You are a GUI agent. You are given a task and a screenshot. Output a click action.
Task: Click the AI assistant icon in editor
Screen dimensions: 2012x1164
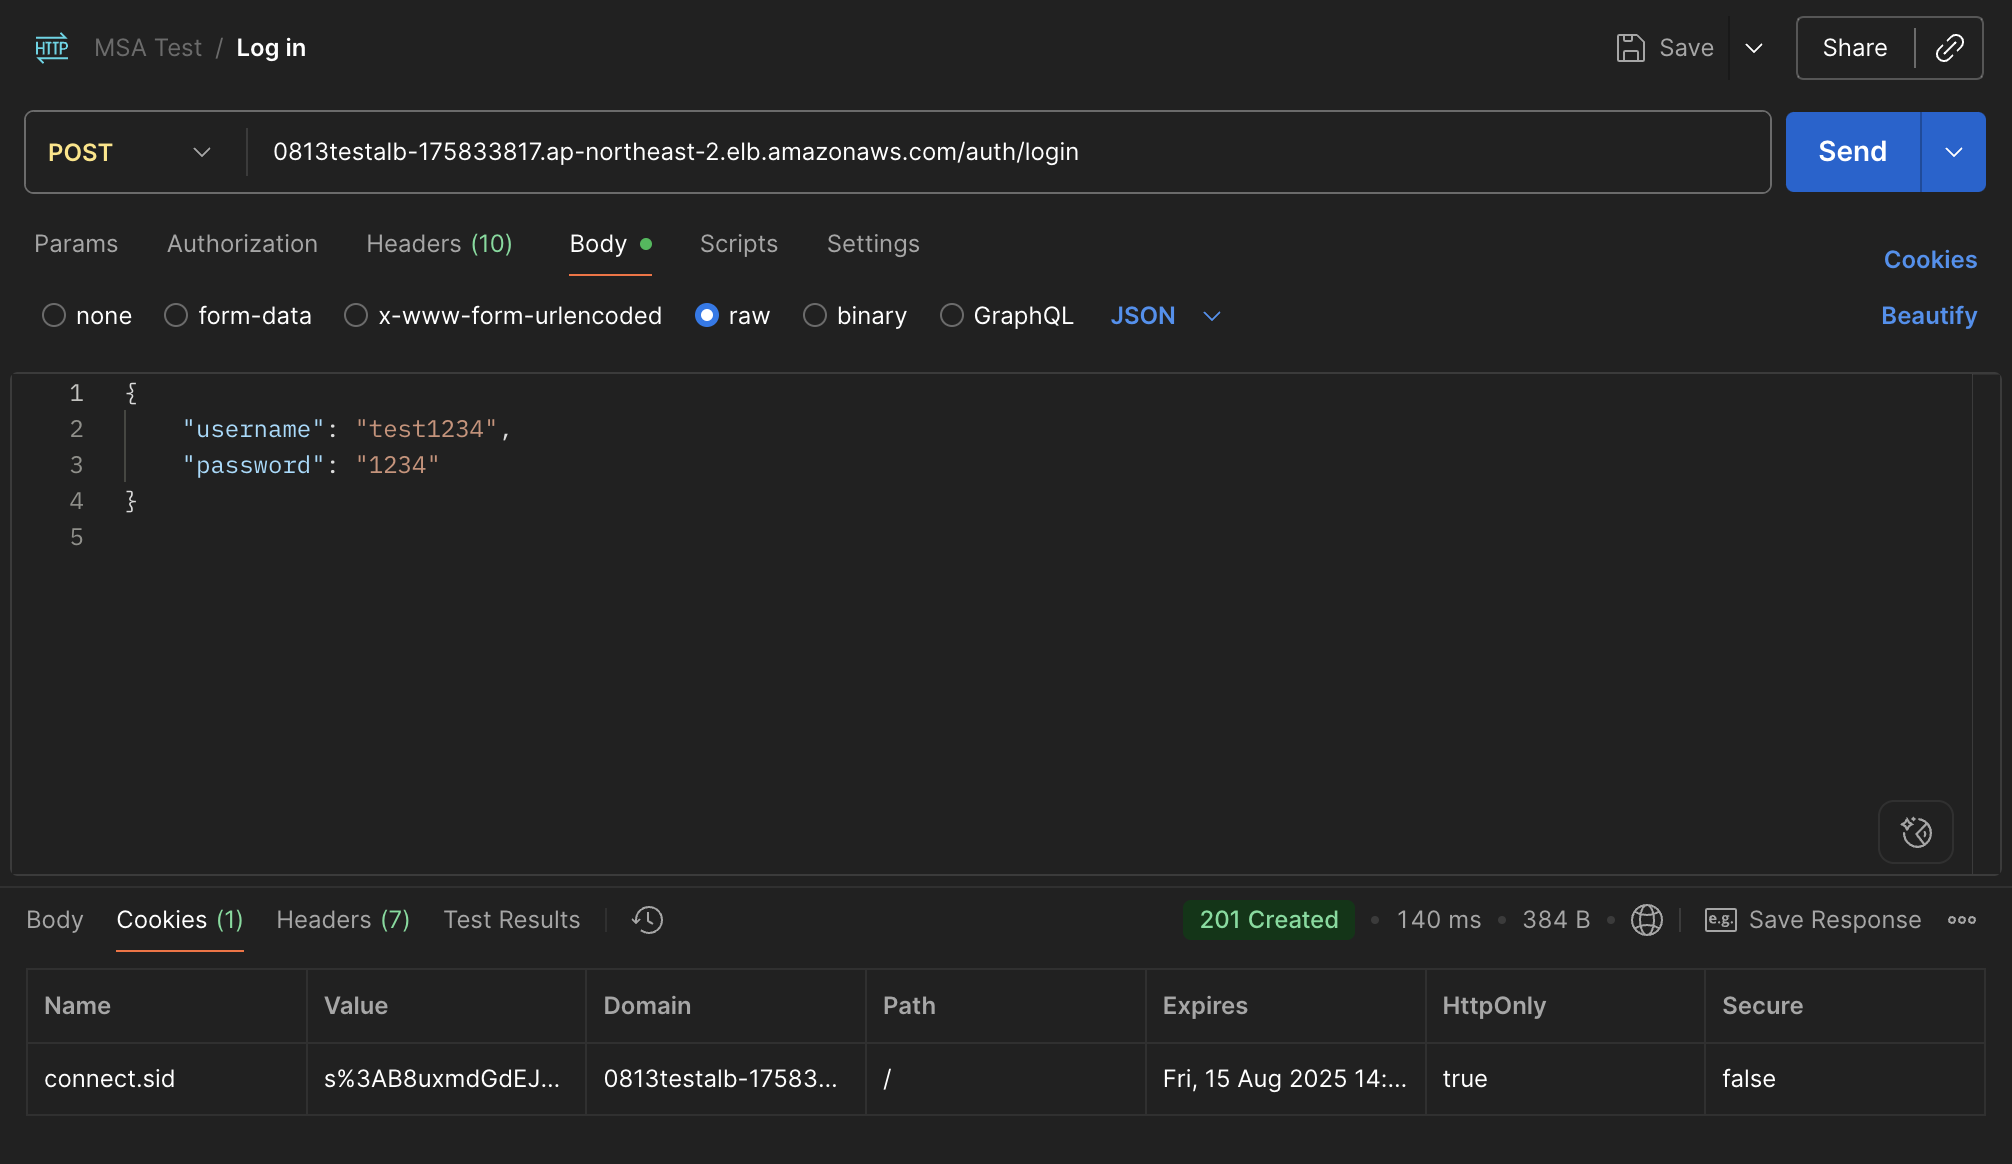(1915, 832)
